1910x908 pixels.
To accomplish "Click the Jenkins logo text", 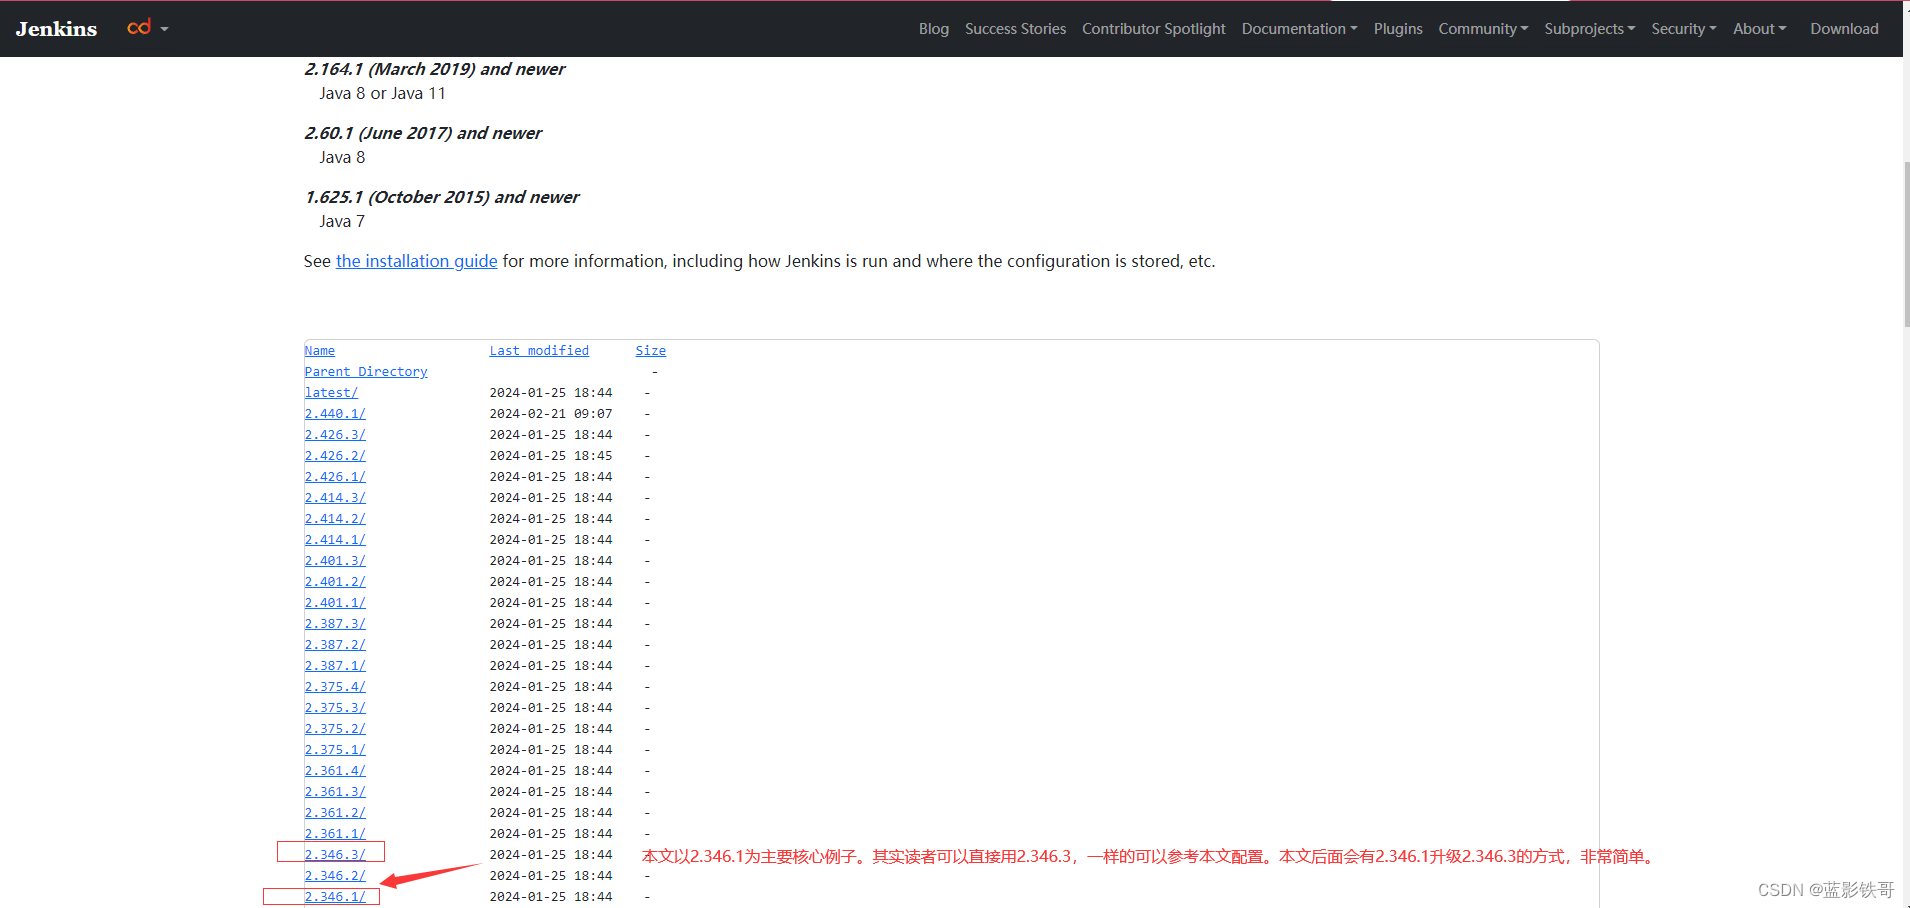I will 56,29.
